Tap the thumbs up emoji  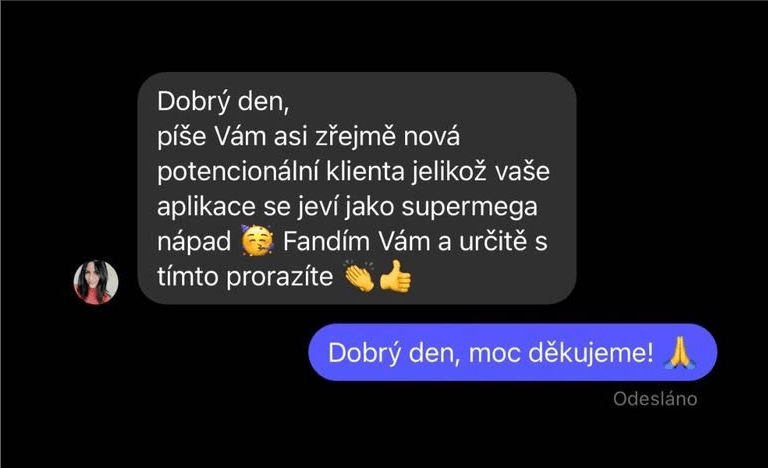click(x=395, y=276)
